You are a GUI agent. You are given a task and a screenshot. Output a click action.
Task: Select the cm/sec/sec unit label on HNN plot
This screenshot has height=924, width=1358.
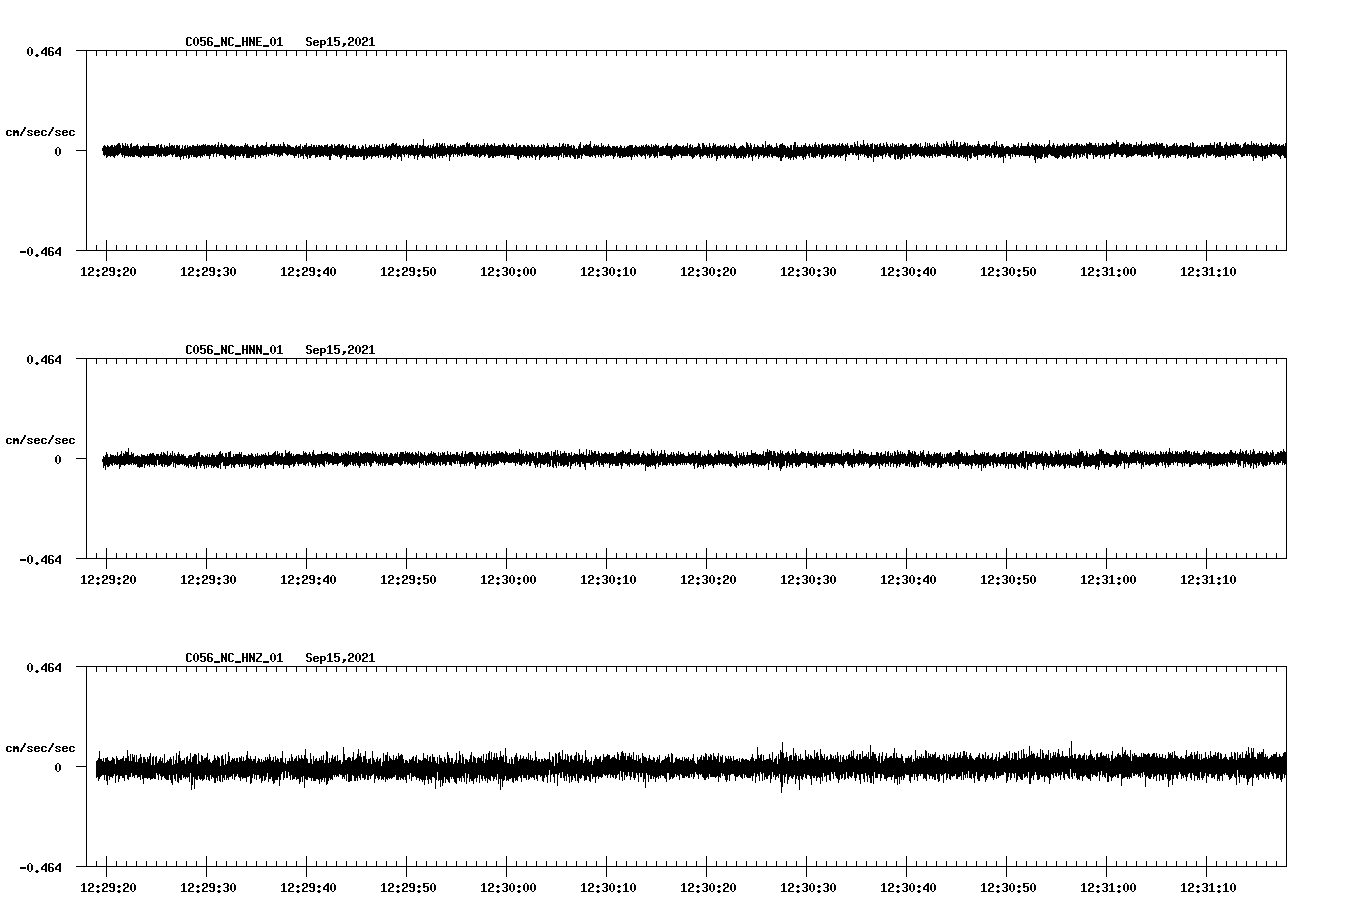pos(40,440)
